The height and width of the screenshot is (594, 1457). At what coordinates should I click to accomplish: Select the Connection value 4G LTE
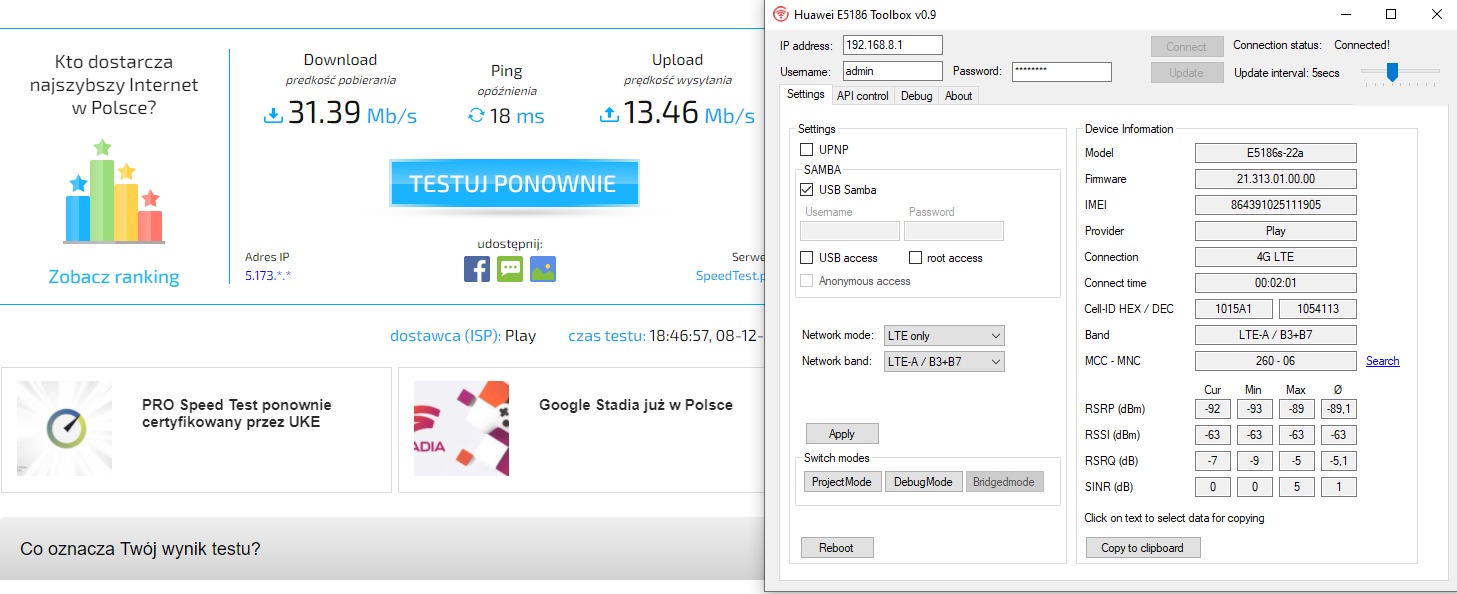1276,257
